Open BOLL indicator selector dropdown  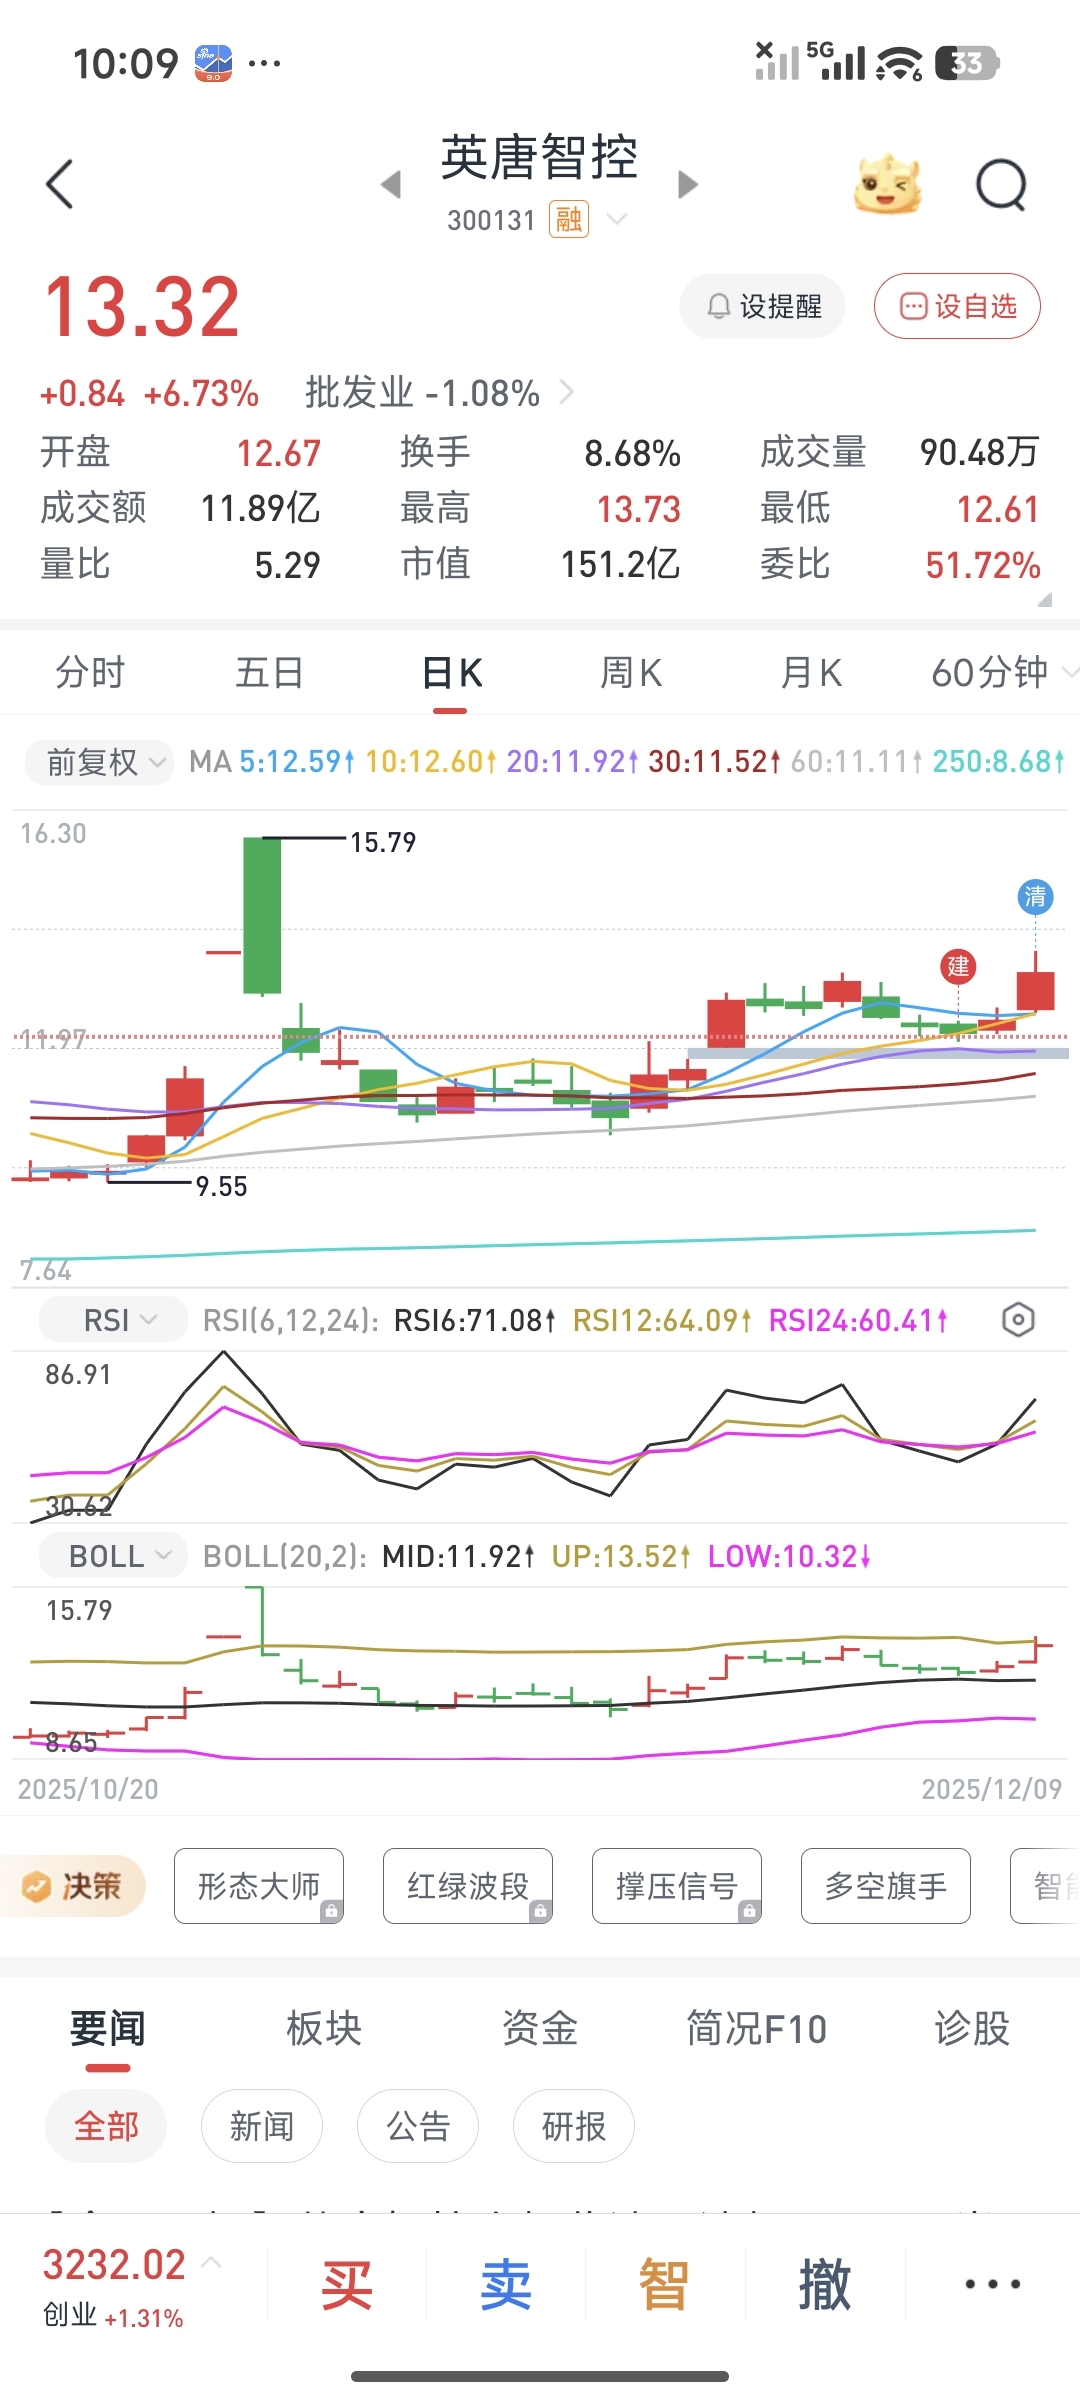(113, 1556)
